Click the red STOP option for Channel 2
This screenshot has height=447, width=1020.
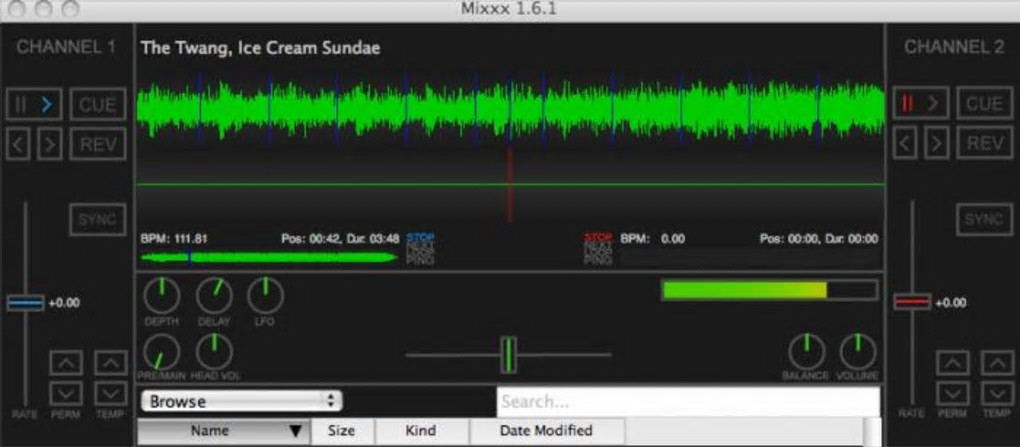pos(598,237)
